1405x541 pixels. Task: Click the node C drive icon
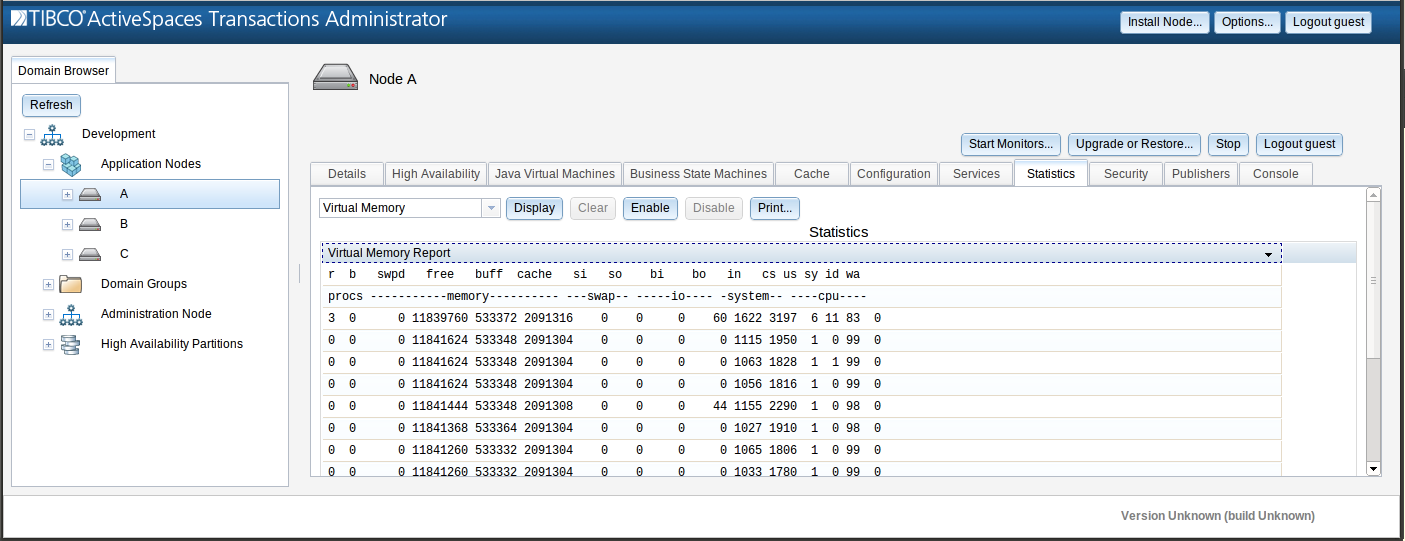(90, 254)
